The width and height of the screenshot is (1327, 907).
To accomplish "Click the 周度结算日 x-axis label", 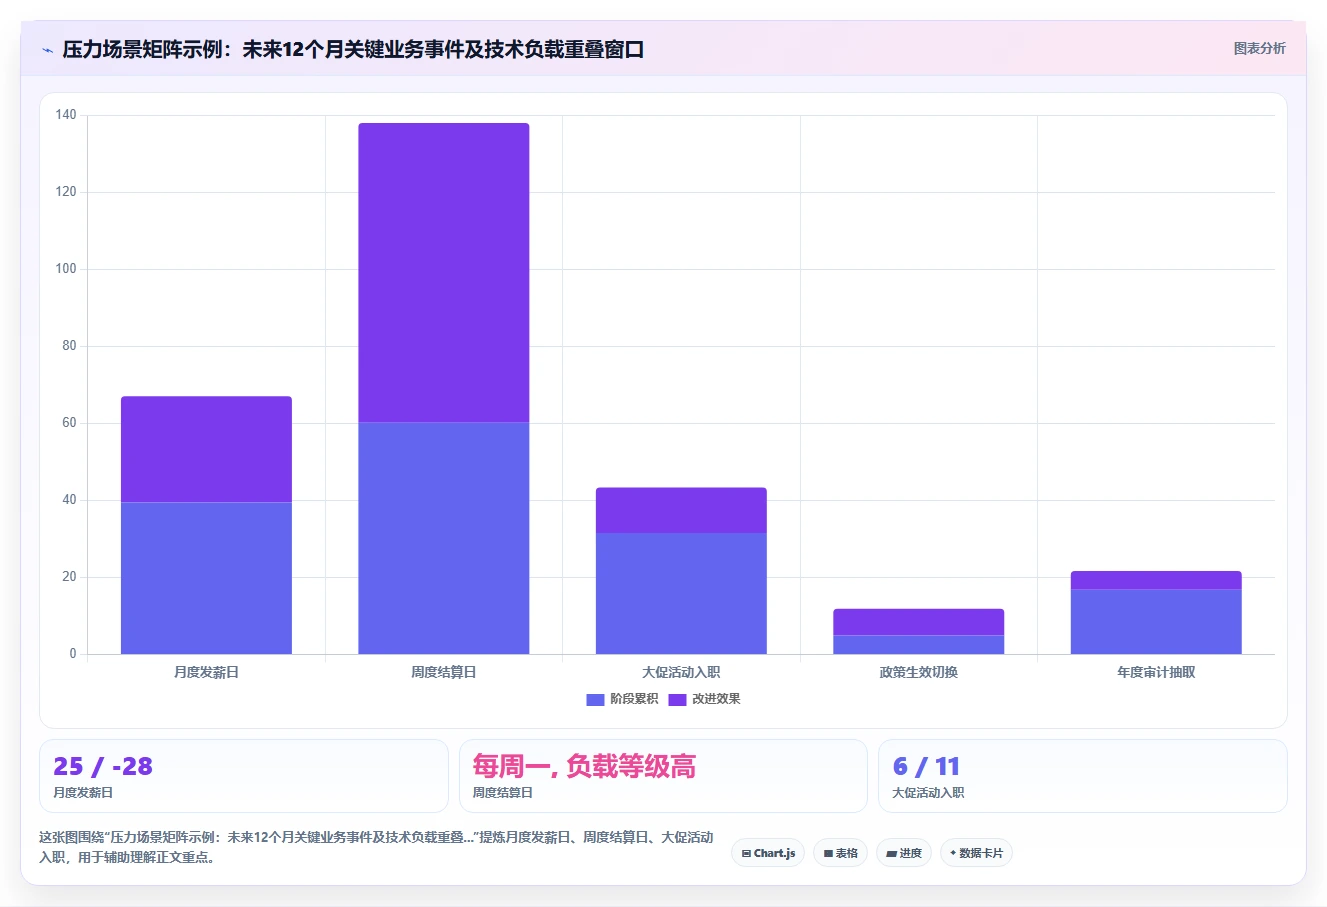I will pos(444,672).
